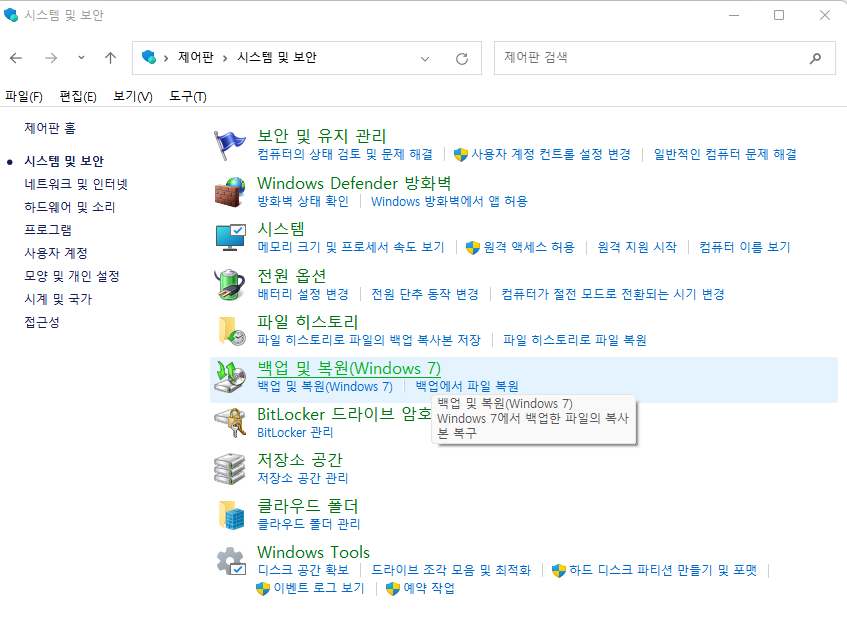The image size is (847, 628).
Task: Open the recent pages dropdown beside the forward arrow
Action: pyautogui.click(x=82, y=58)
